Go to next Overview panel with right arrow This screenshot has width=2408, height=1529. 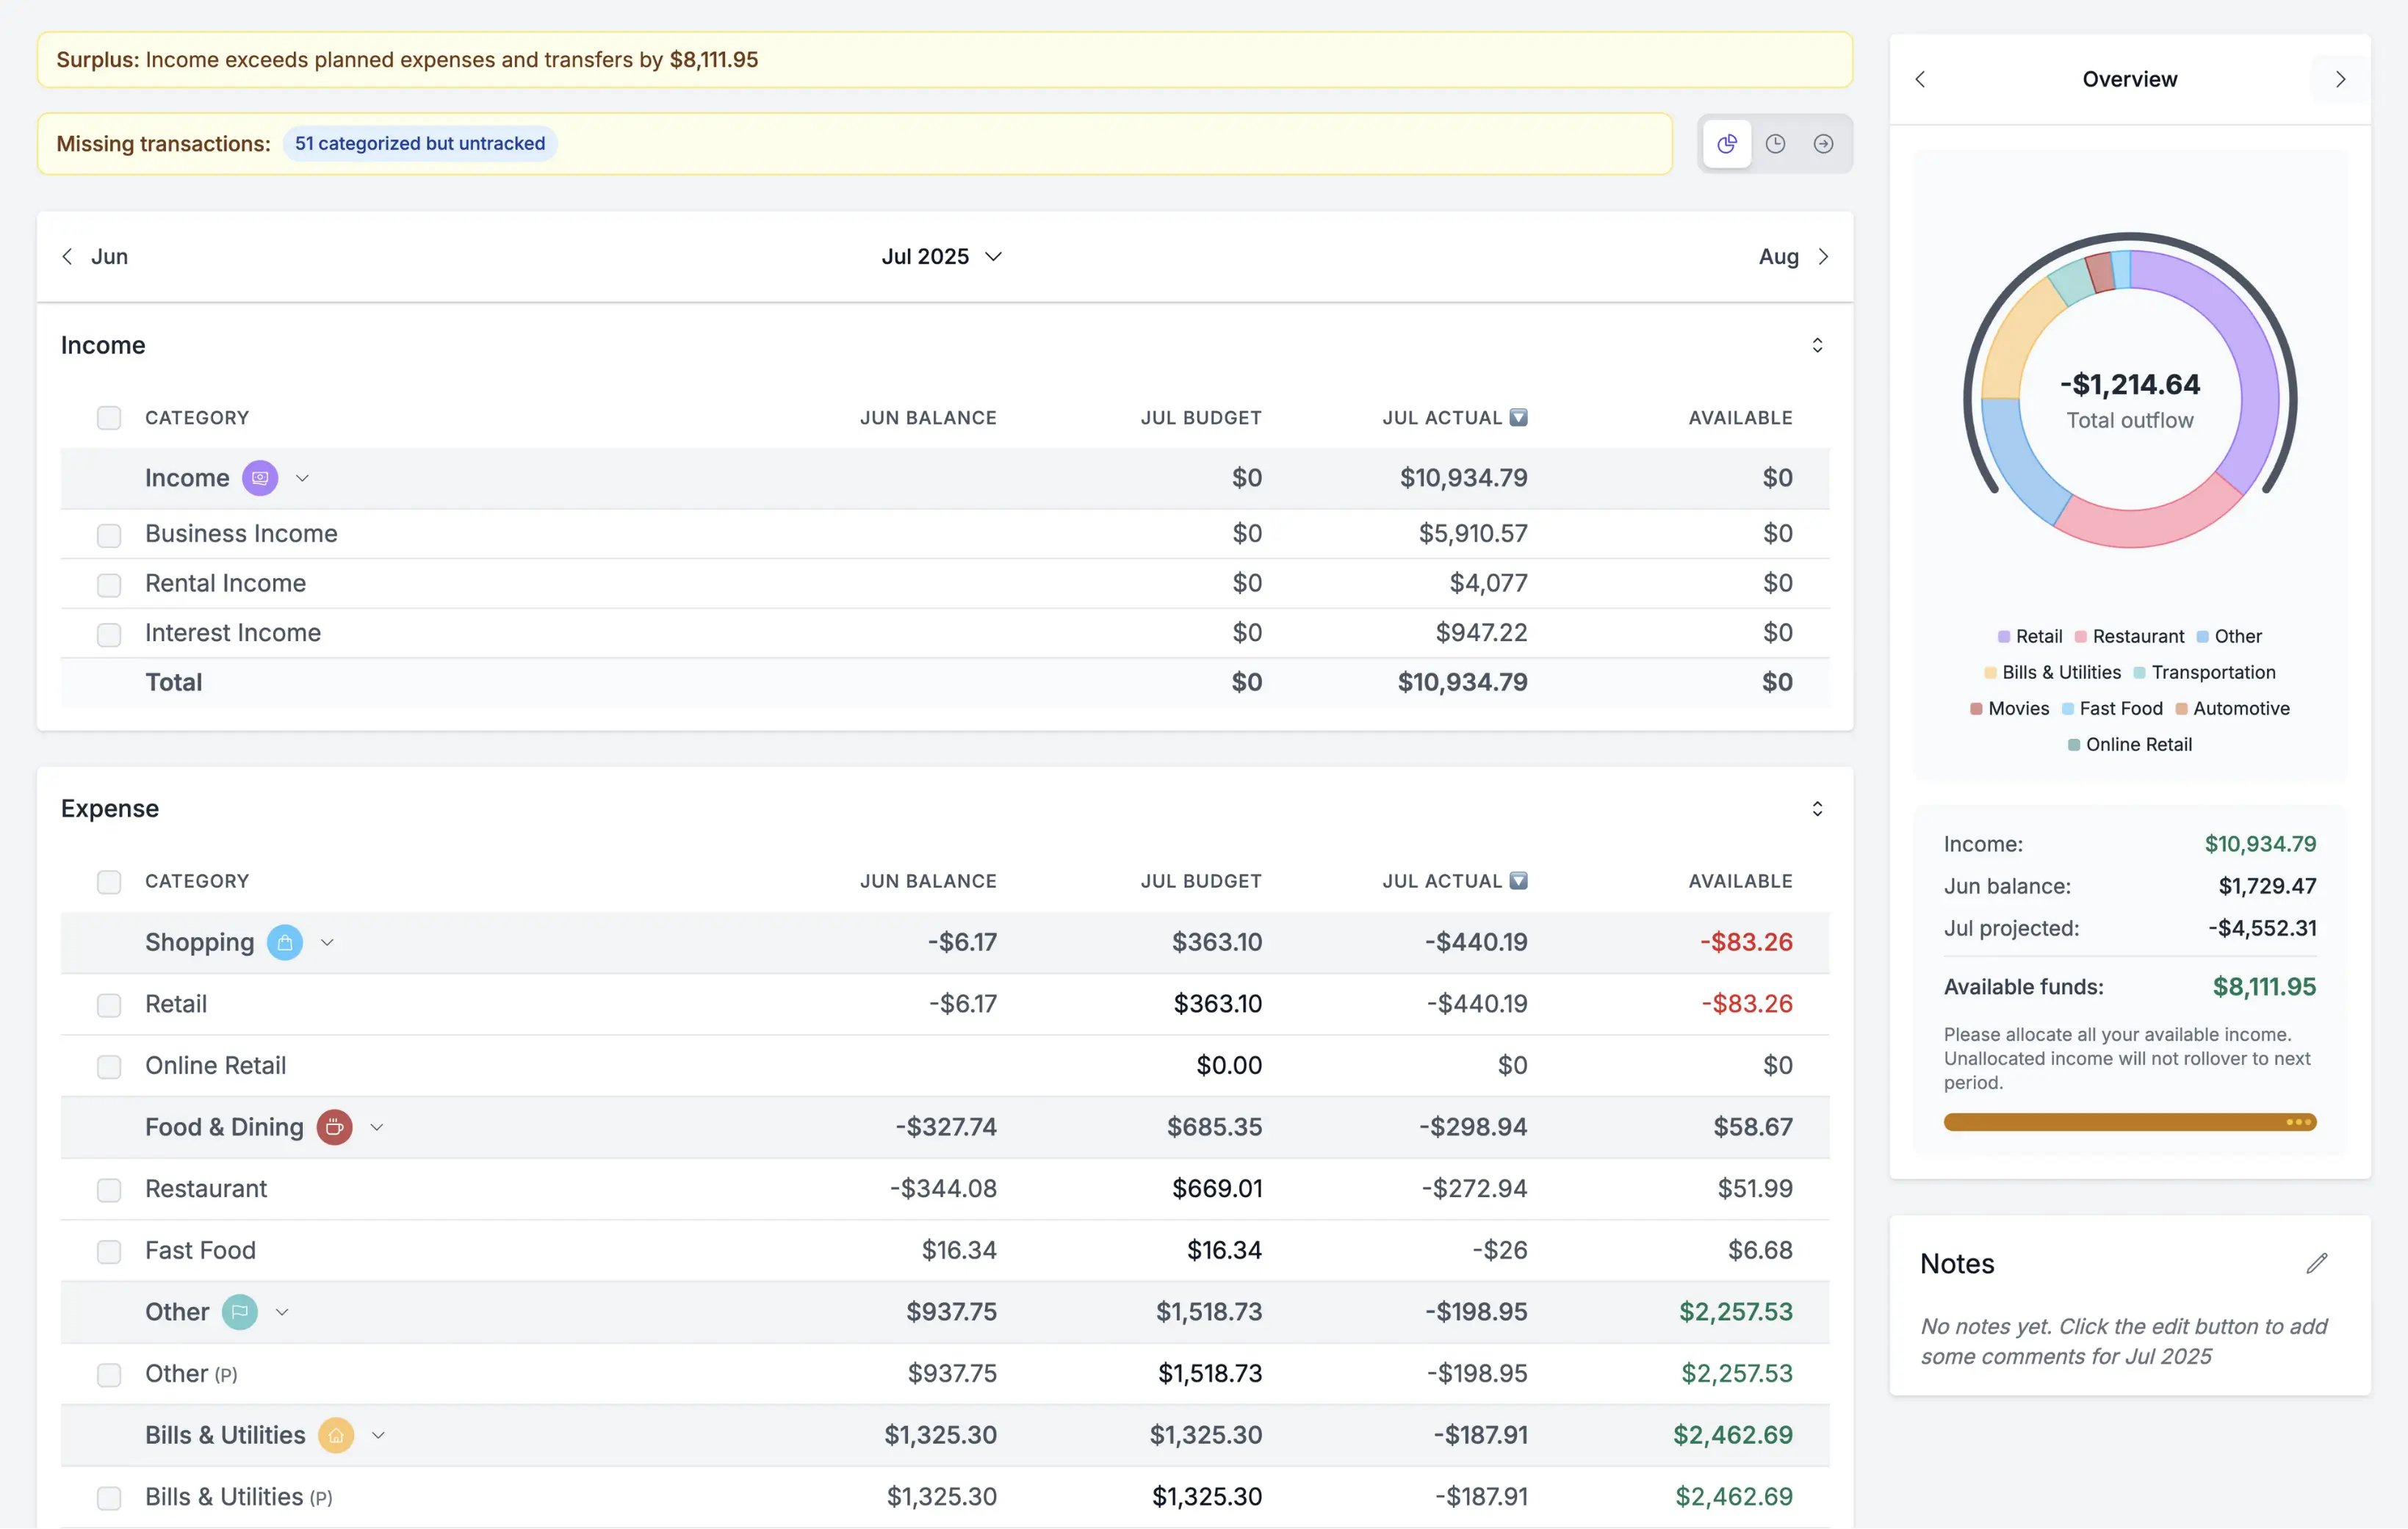(x=2340, y=79)
